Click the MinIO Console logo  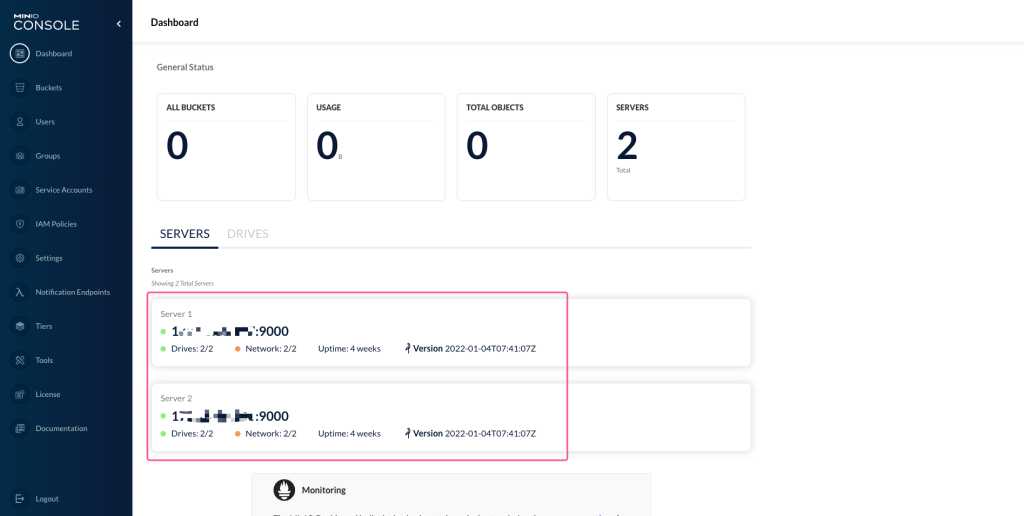pyautogui.click(x=46, y=22)
